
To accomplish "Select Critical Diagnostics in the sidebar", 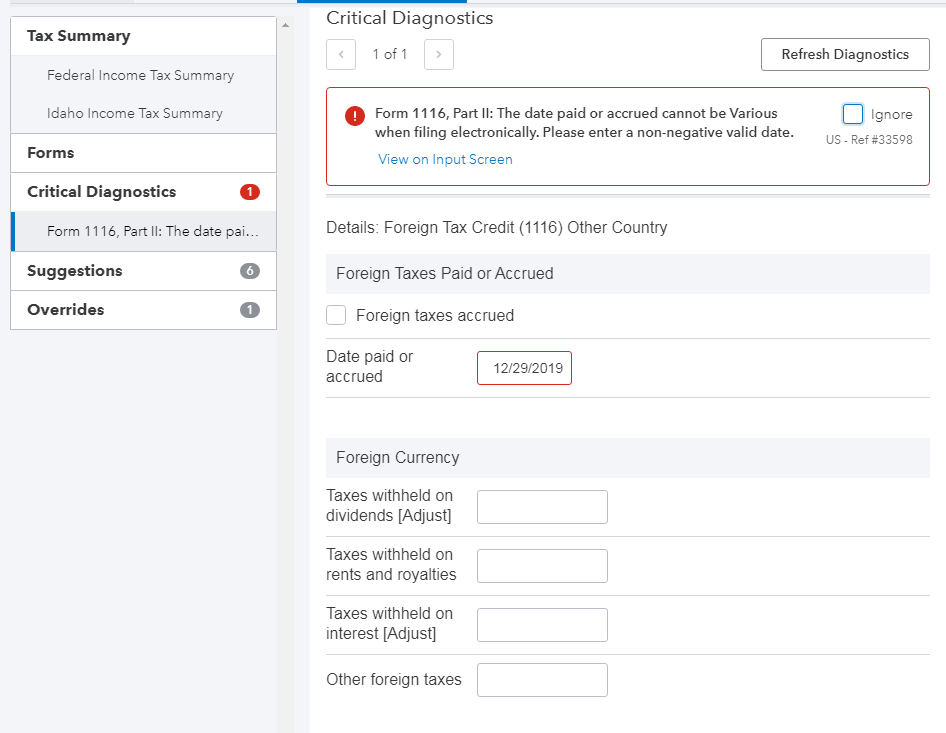I will pyautogui.click(x=101, y=192).
